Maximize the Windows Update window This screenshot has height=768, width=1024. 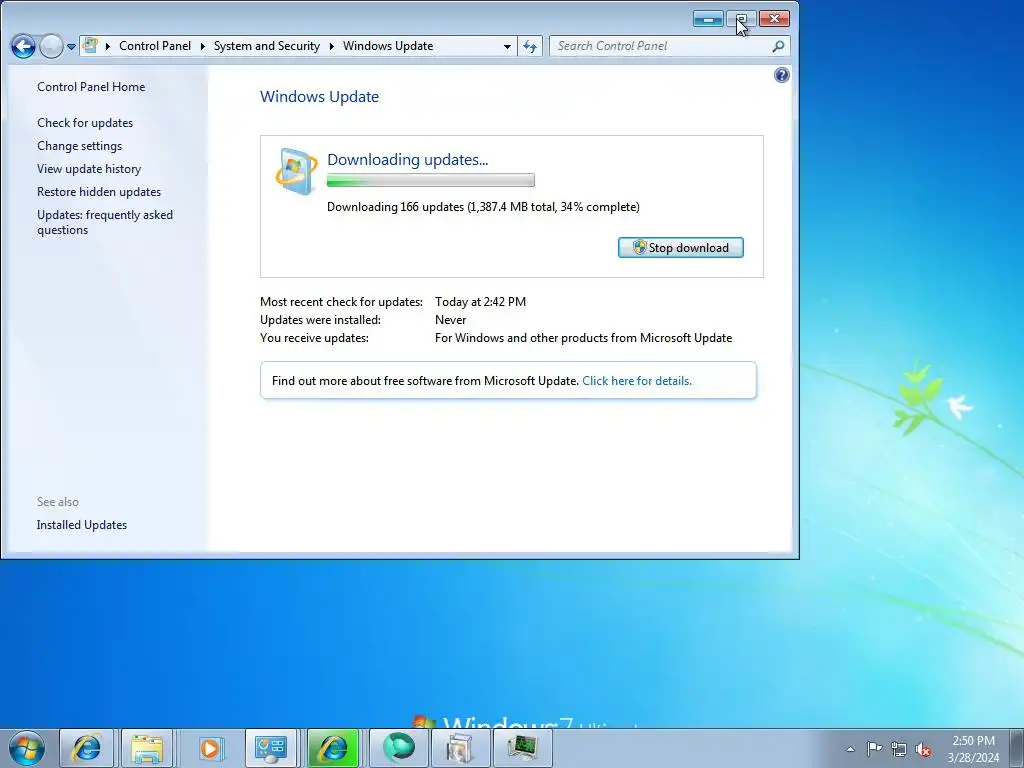click(x=741, y=19)
